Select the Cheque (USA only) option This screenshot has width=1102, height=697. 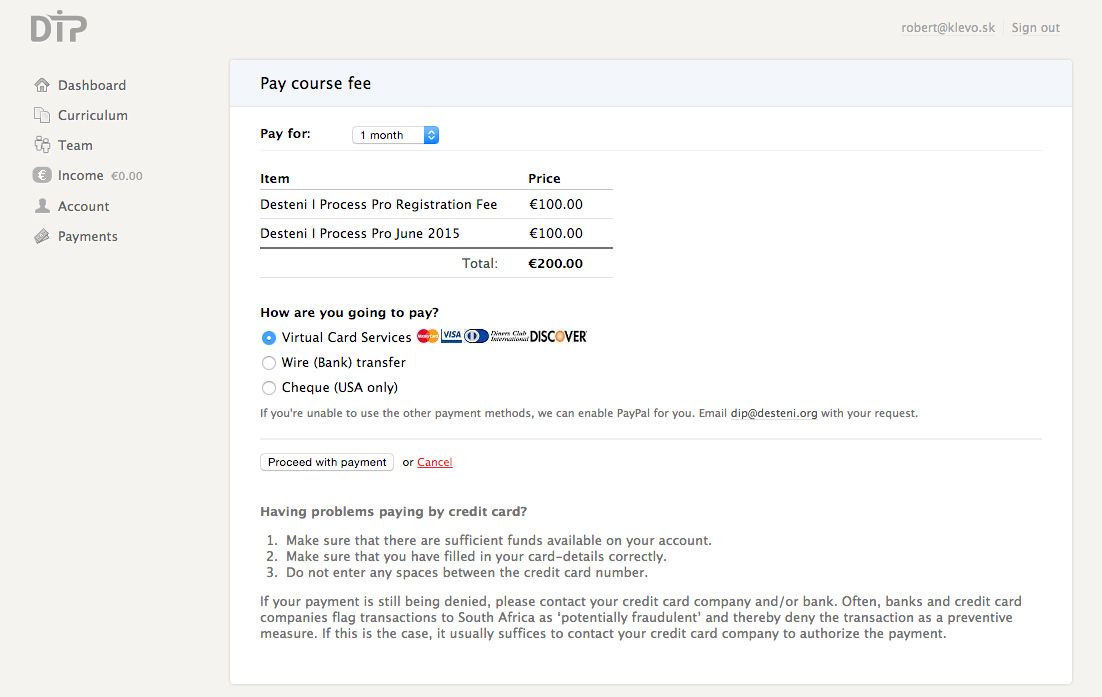[268, 387]
